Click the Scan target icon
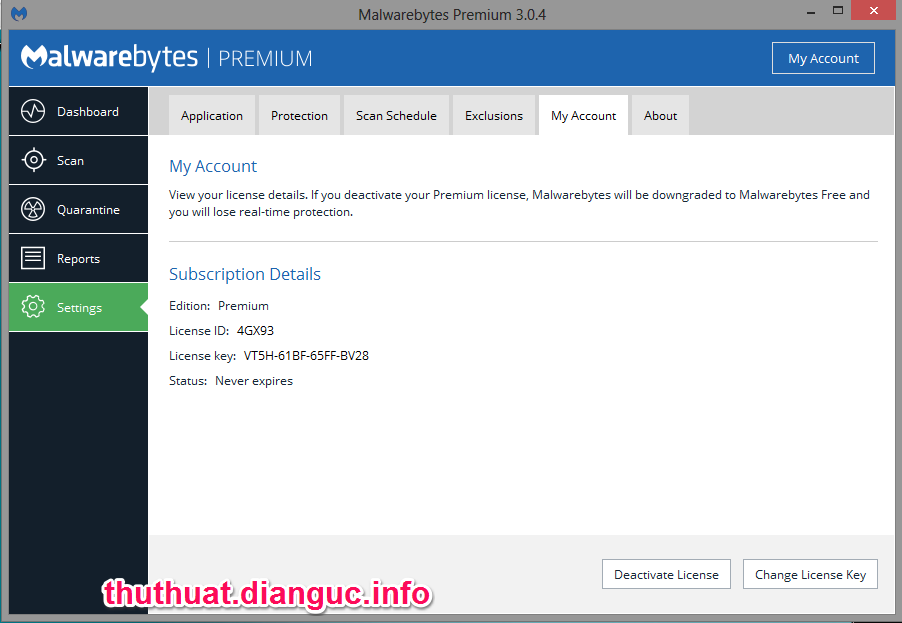 click(33, 160)
